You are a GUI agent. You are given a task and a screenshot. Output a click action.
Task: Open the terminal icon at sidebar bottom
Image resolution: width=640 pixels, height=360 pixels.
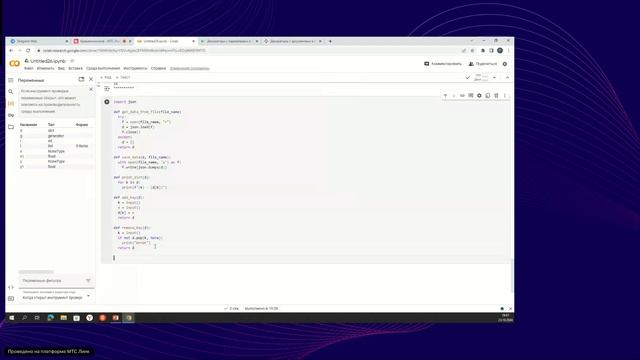pos(11,298)
